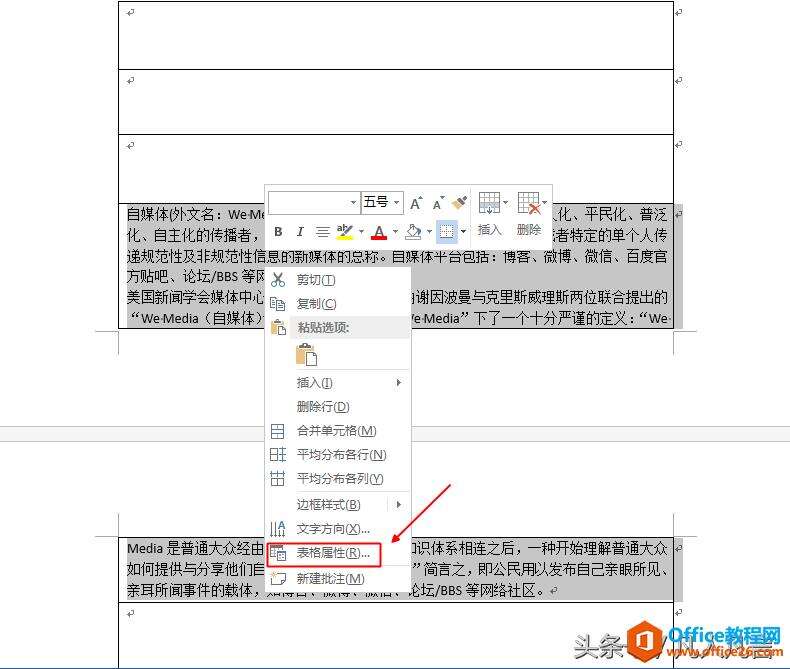Open the delete table dropdown arrow
Viewport: 790px width, 669px height.
(x=545, y=203)
